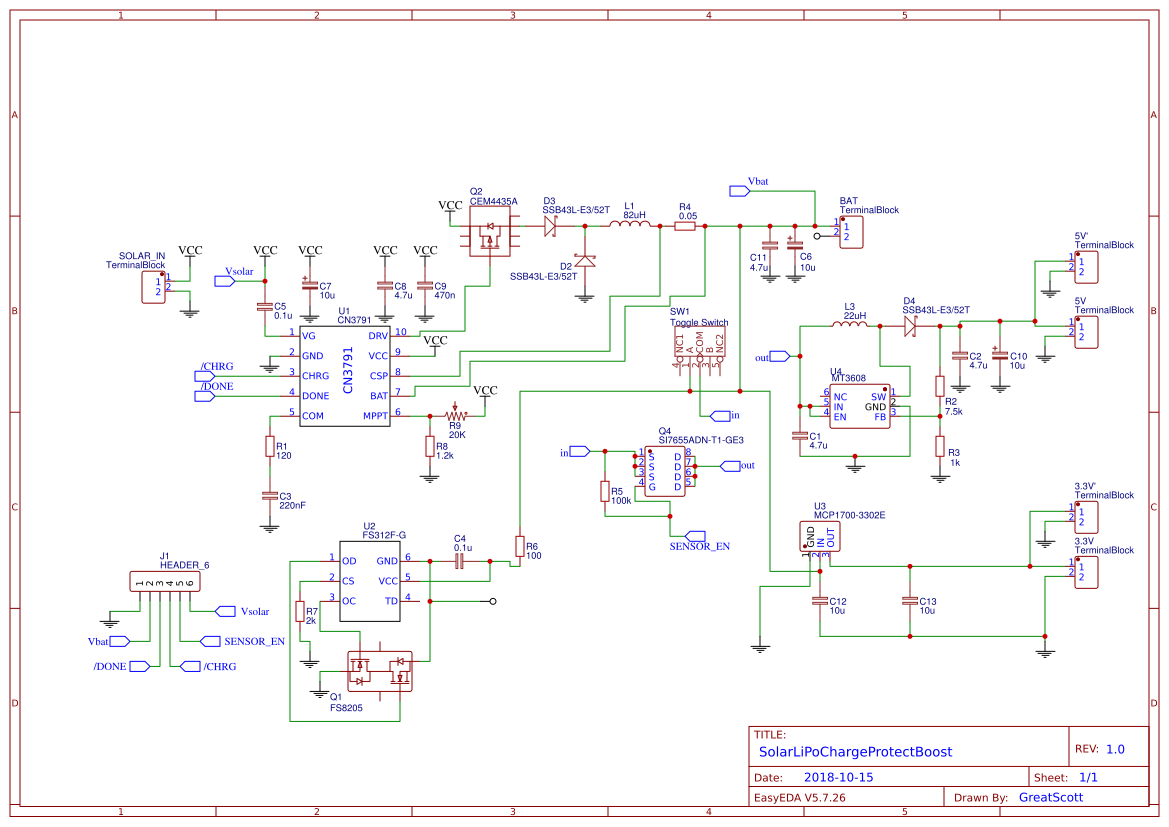Click capacitor C13 10u symbol
Image resolution: width=1169 pixels, height=827 pixels.
click(910, 601)
